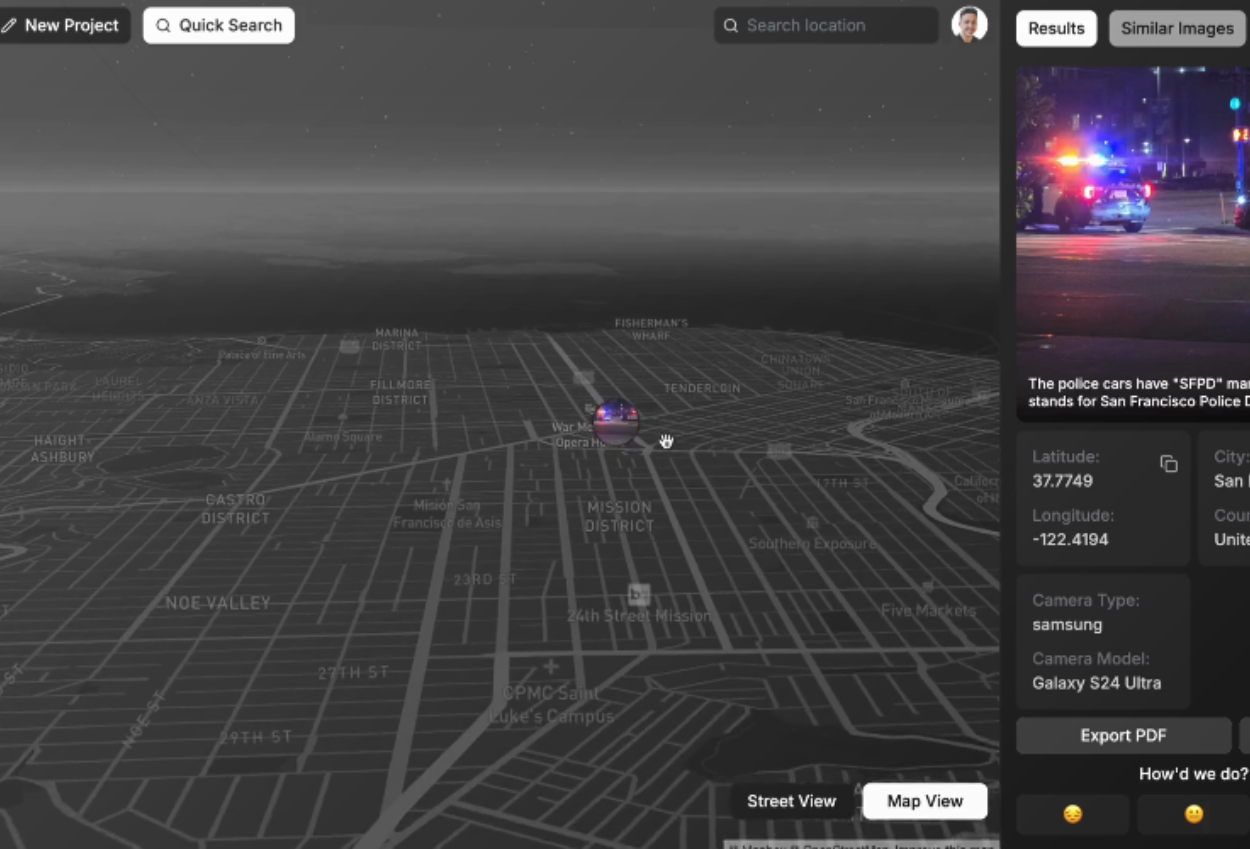The image size is (1250, 849).
Task: Click the Fillmore District map label
Action: [400, 392]
